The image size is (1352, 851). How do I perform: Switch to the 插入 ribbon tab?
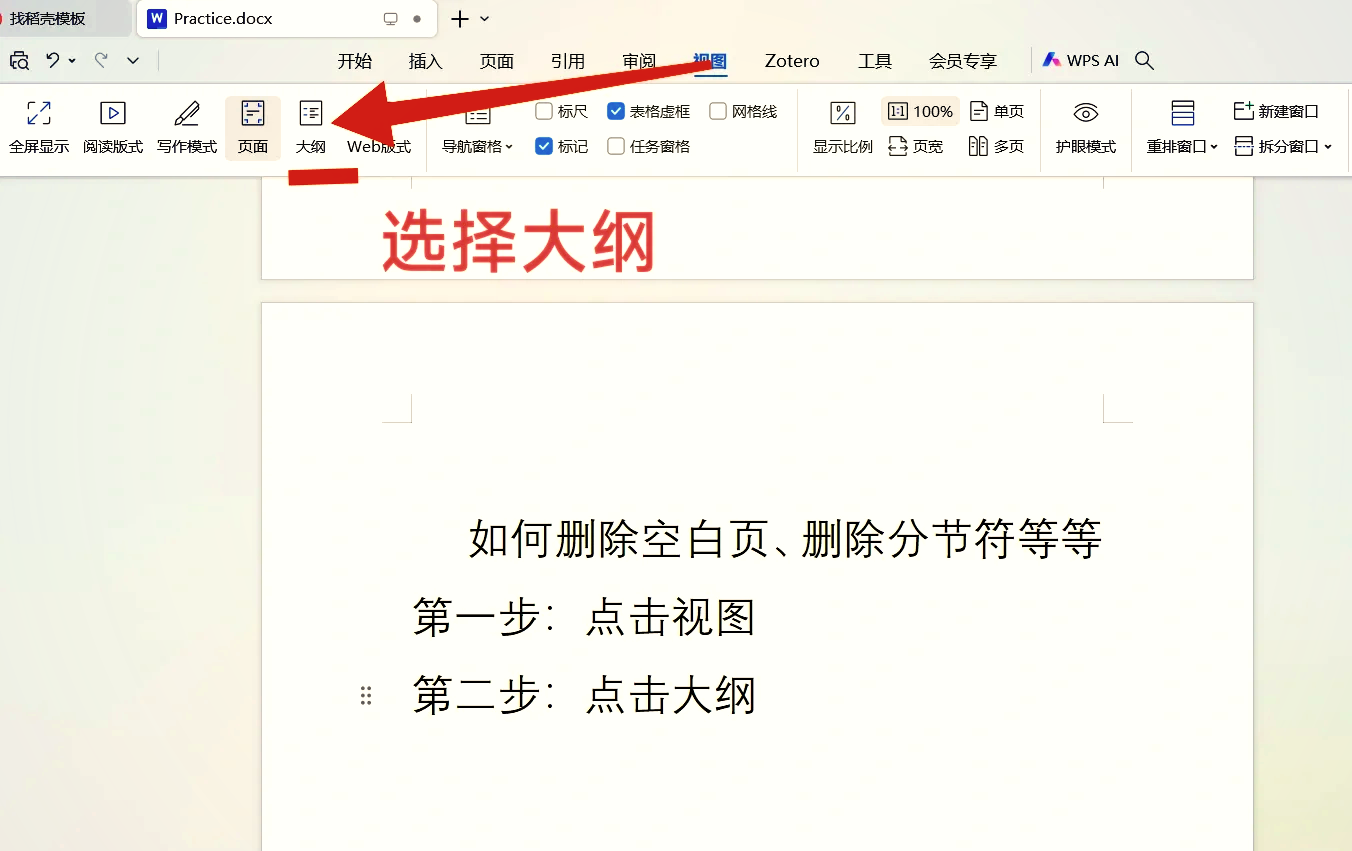pyautogui.click(x=425, y=60)
